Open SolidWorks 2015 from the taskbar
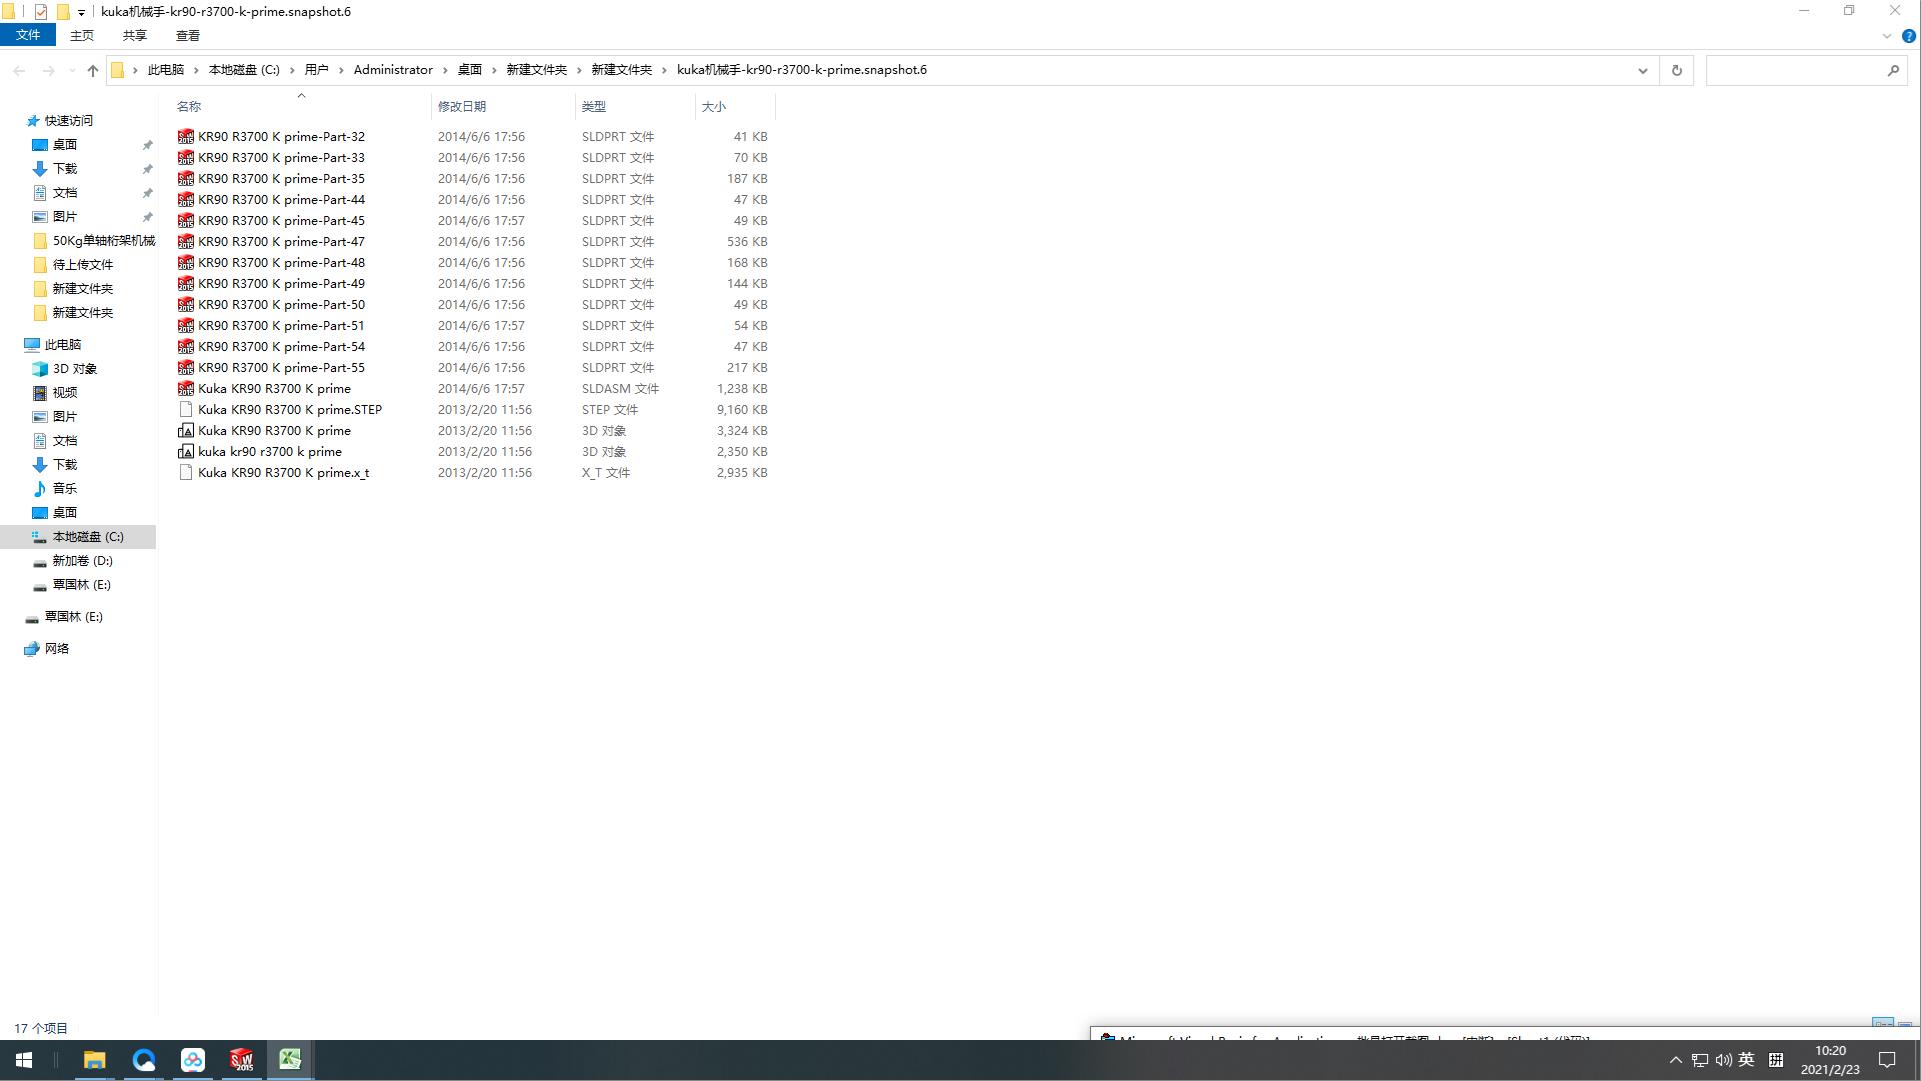Viewport: 1921px width, 1081px height. click(242, 1060)
